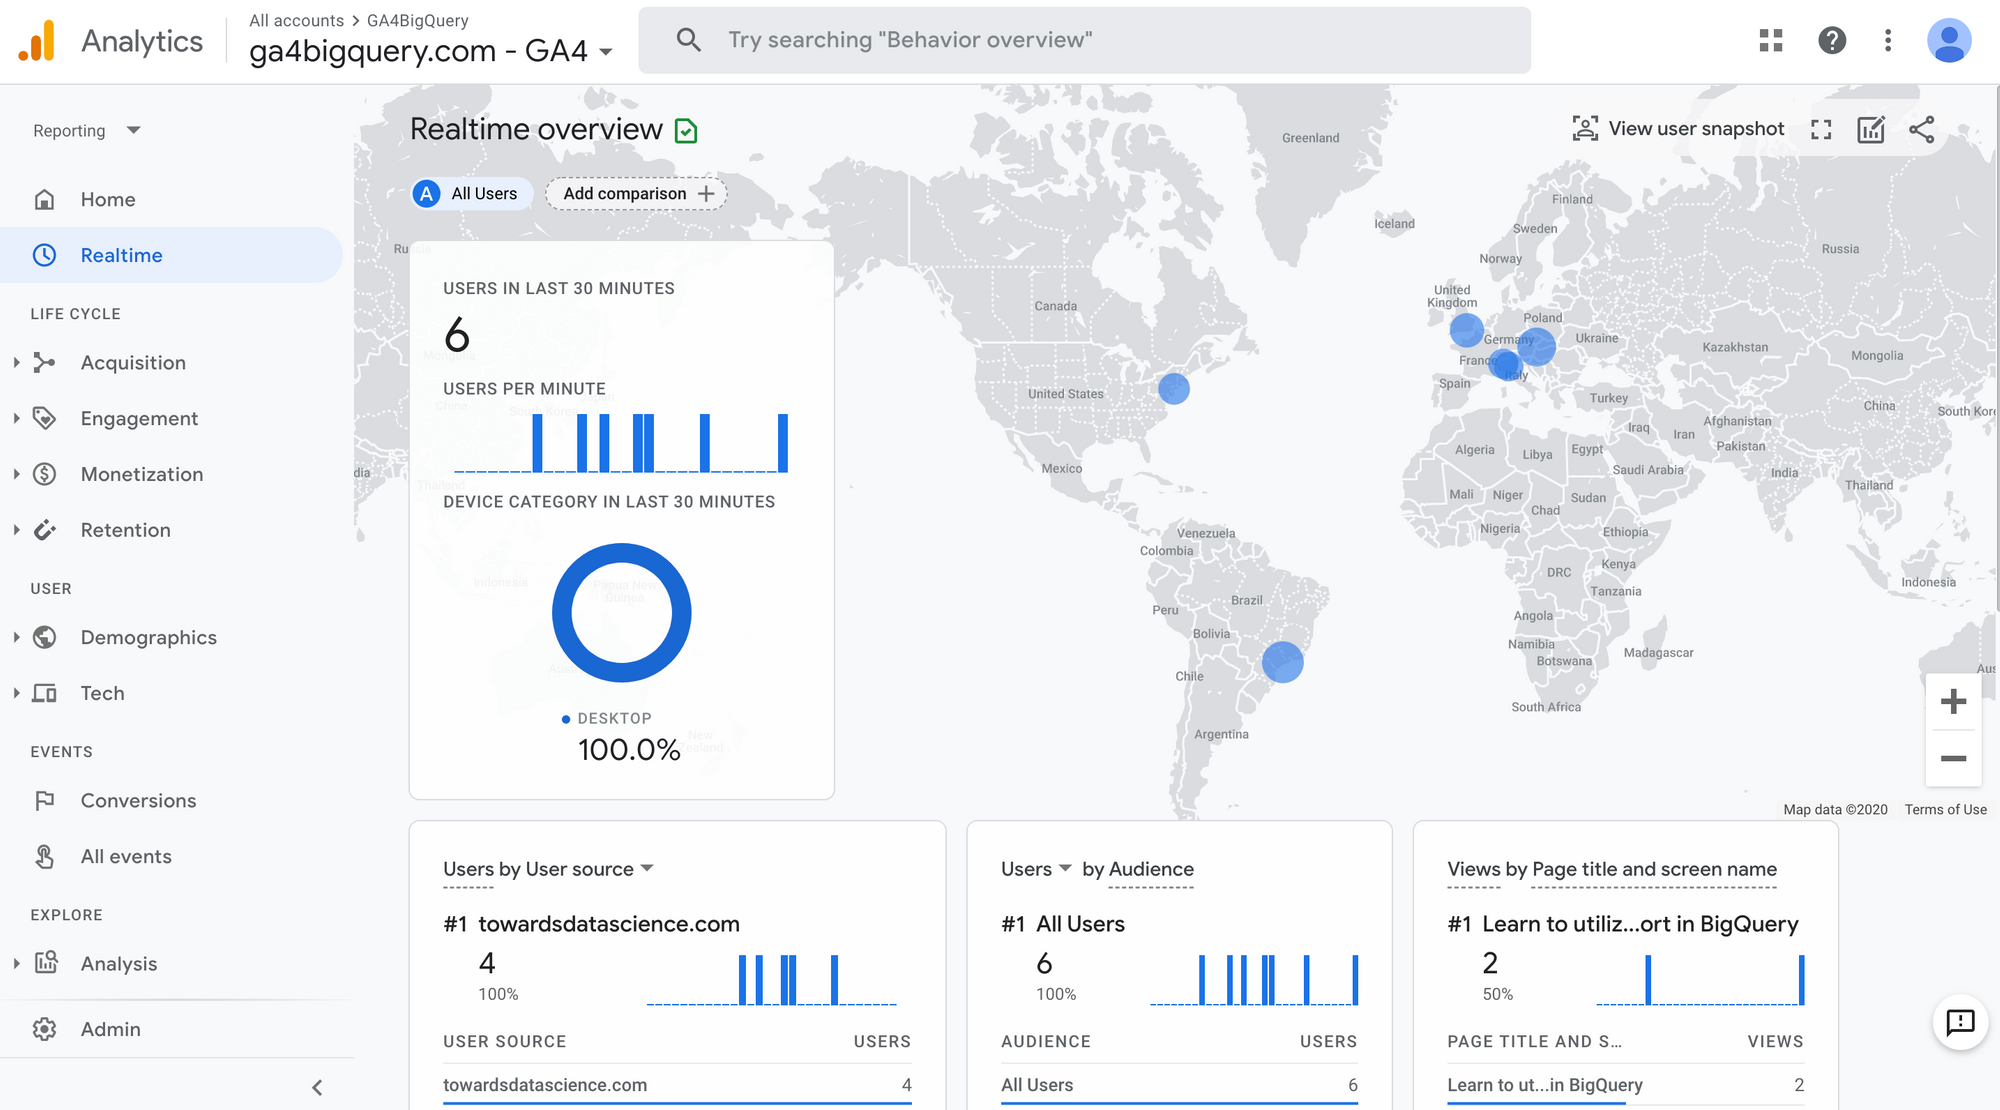
Task: Click the Google apps grid icon
Action: 1771,40
